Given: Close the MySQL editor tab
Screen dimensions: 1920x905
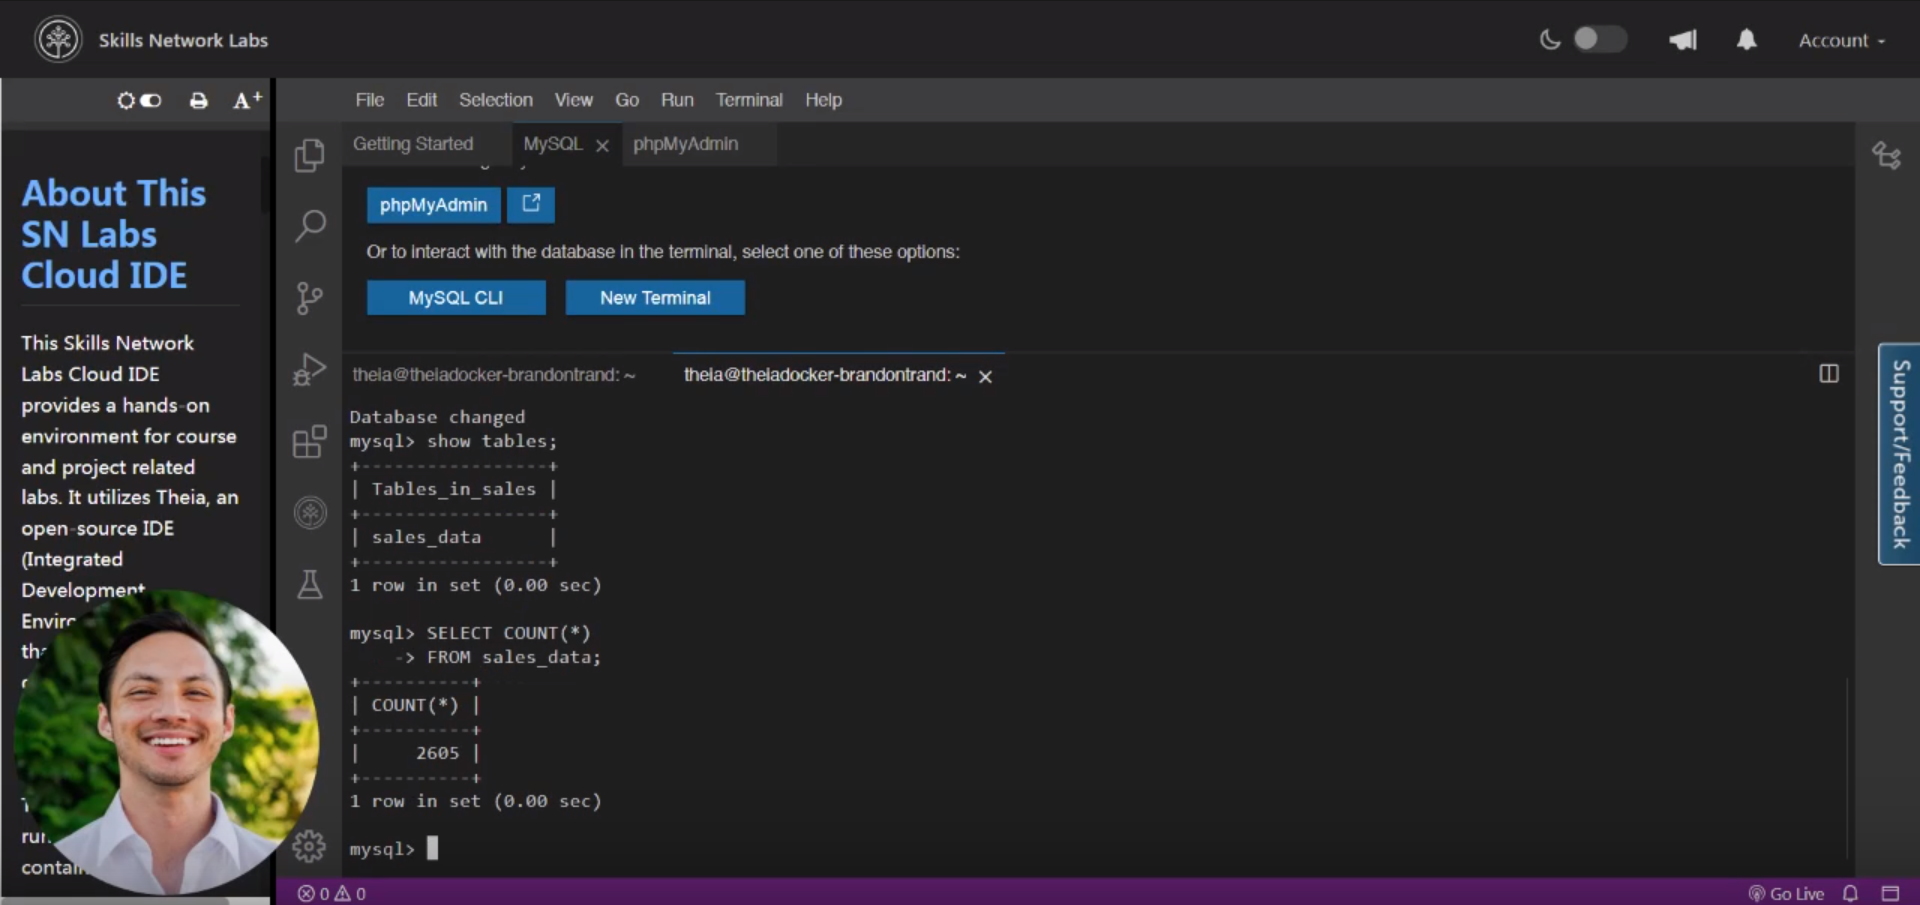Looking at the screenshot, I should pyautogui.click(x=602, y=145).
